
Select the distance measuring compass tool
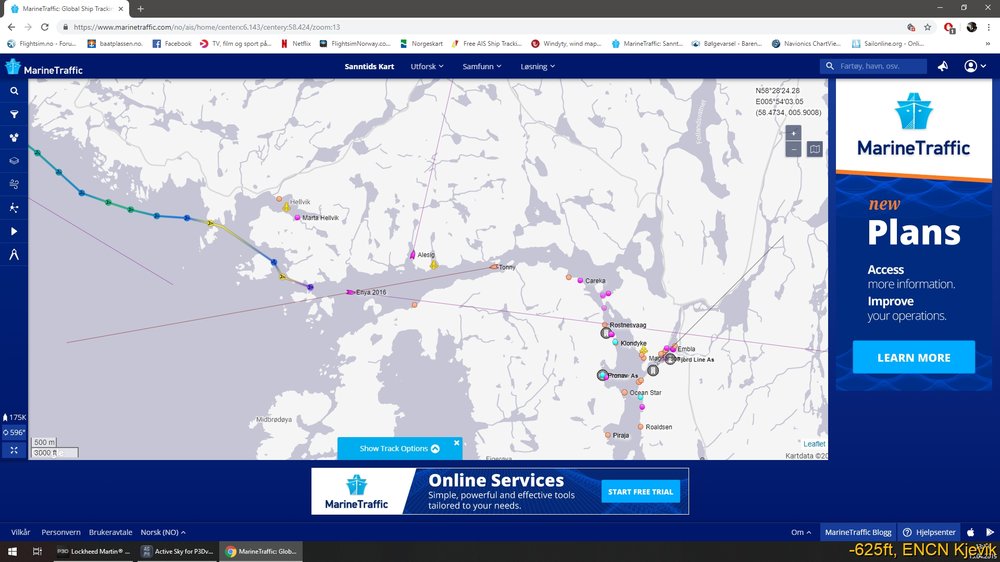(x=14, y=255)
